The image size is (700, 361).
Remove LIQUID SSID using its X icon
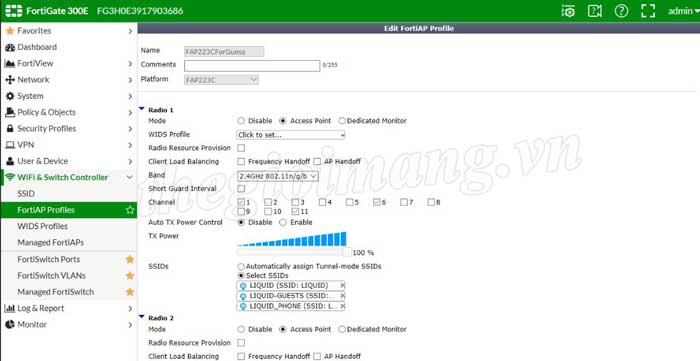(342, 285)
